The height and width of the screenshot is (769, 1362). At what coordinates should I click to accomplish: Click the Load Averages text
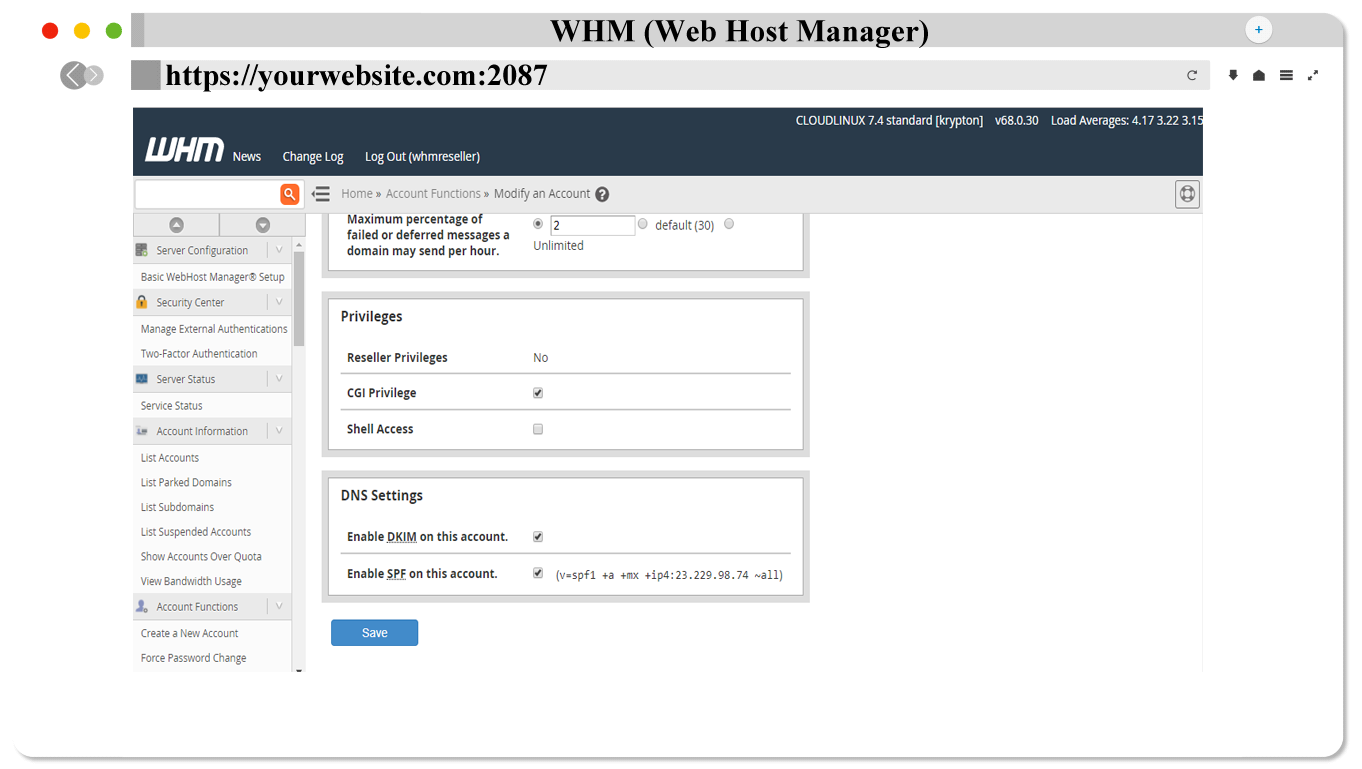[1127, 120]
